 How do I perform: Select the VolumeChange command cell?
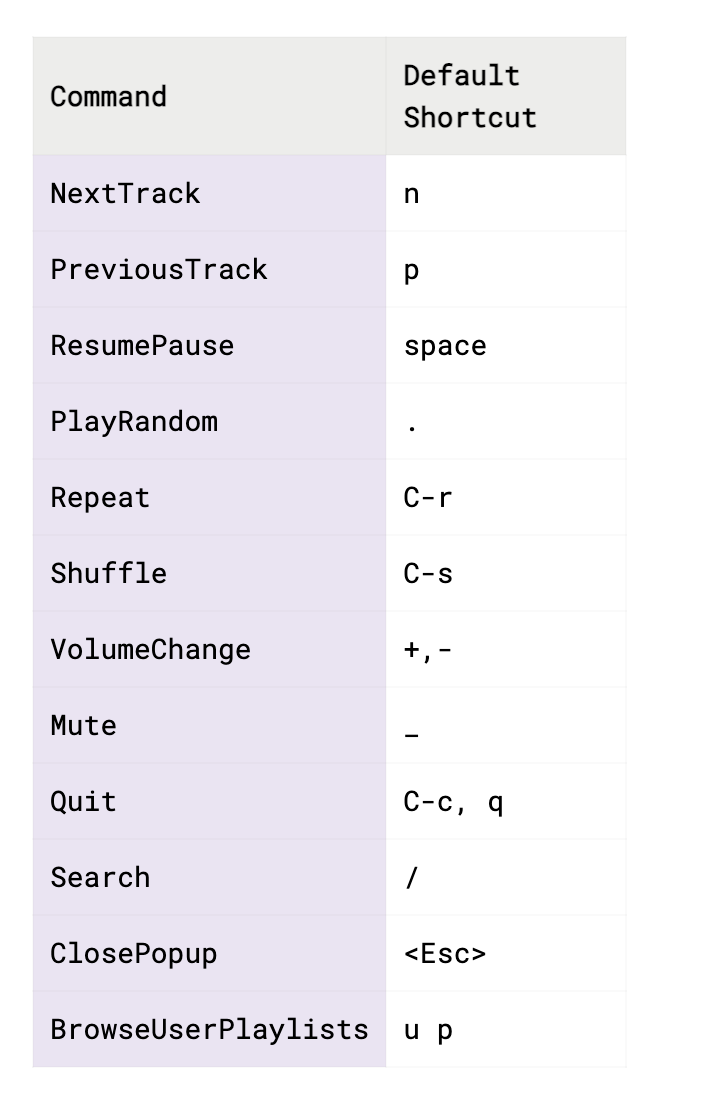tap(209, 649)
